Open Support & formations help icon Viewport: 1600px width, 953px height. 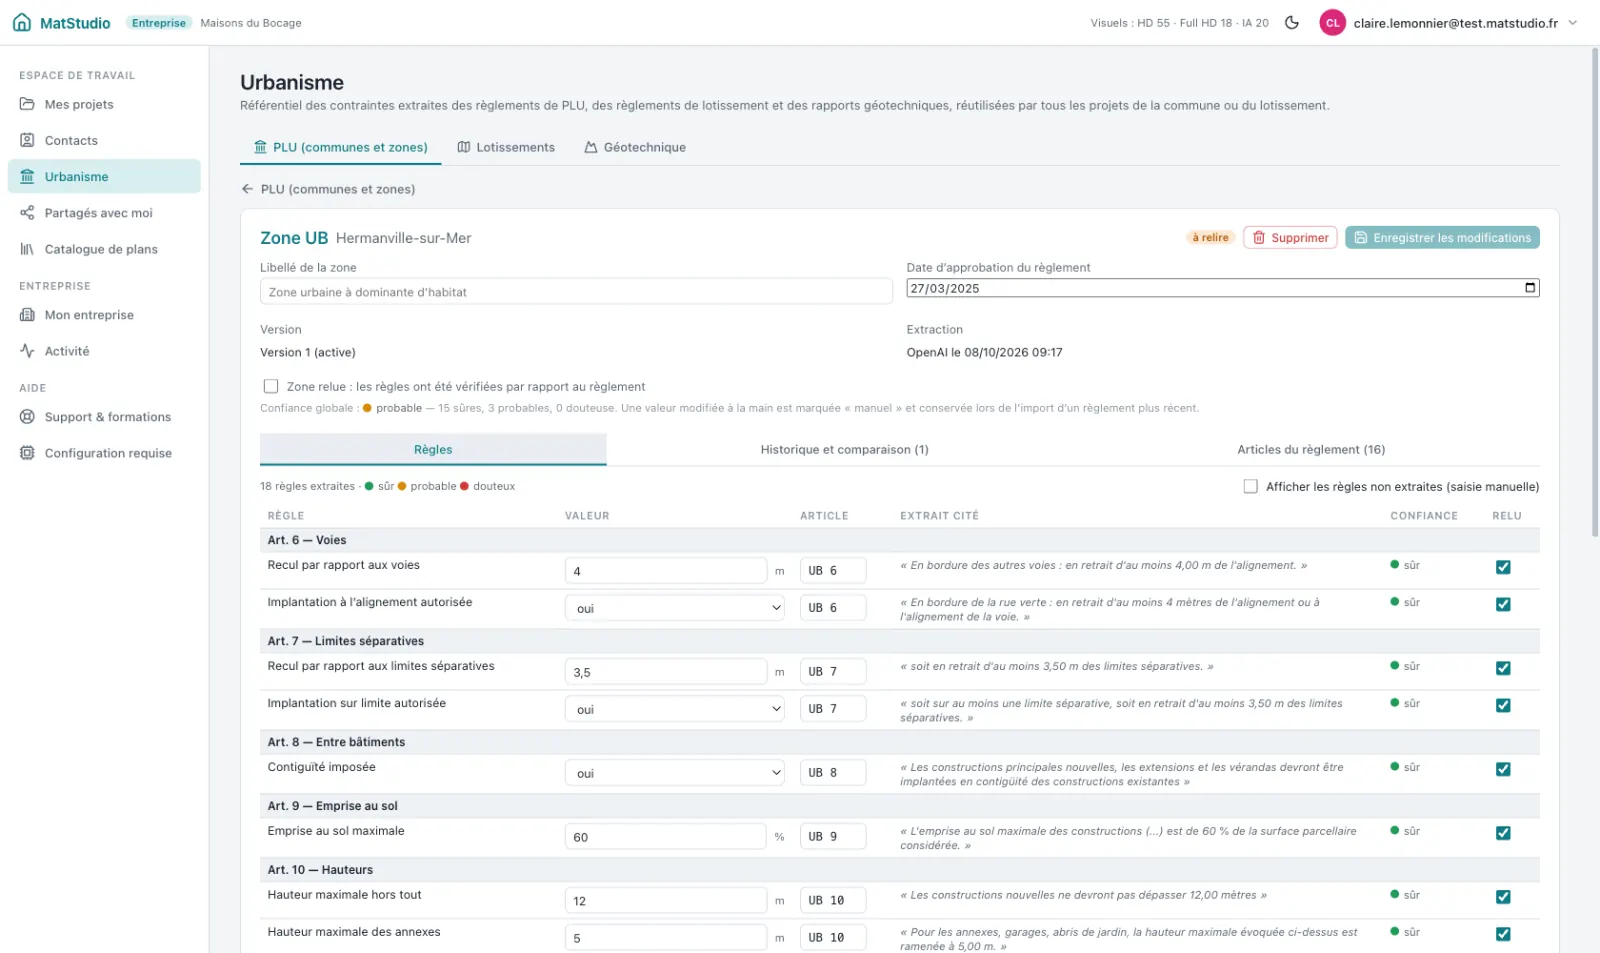(x=27, y=417)
